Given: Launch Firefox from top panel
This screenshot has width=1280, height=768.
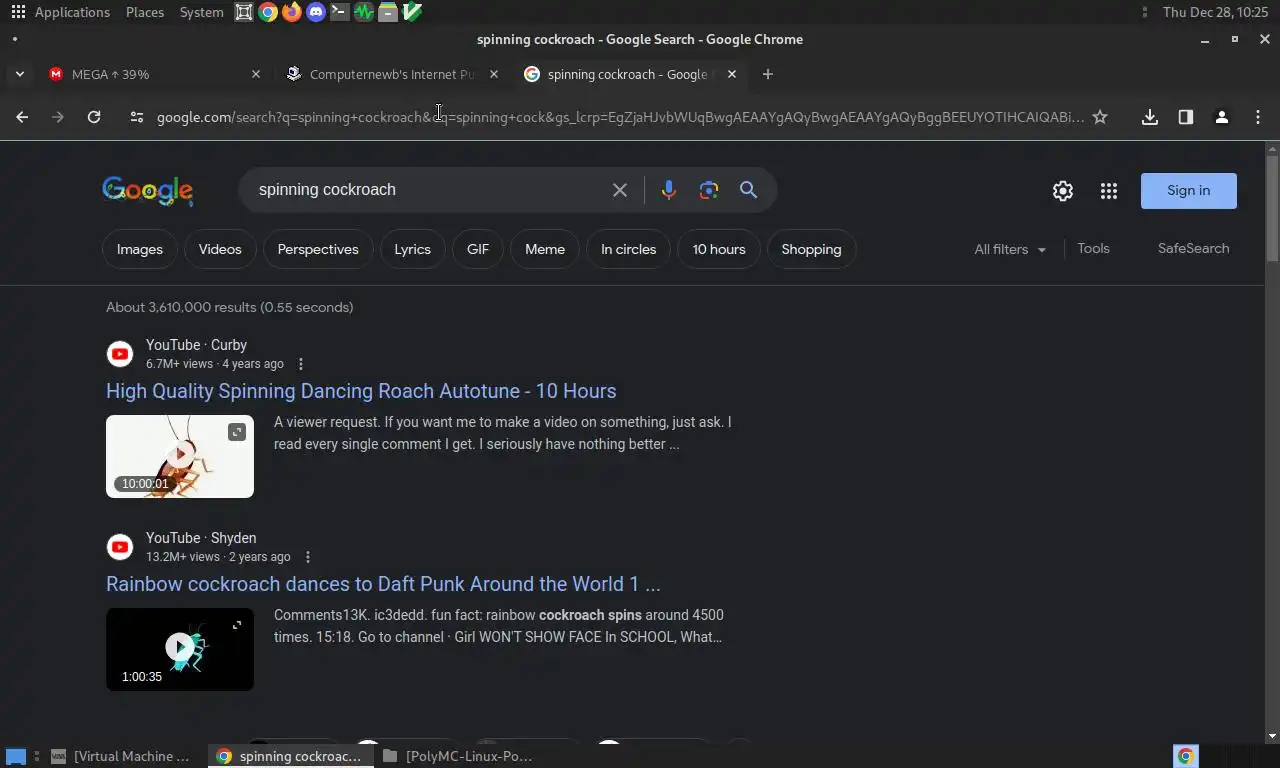Looking at the screenshot, I should pyautogui.click(x=292, y=12).
